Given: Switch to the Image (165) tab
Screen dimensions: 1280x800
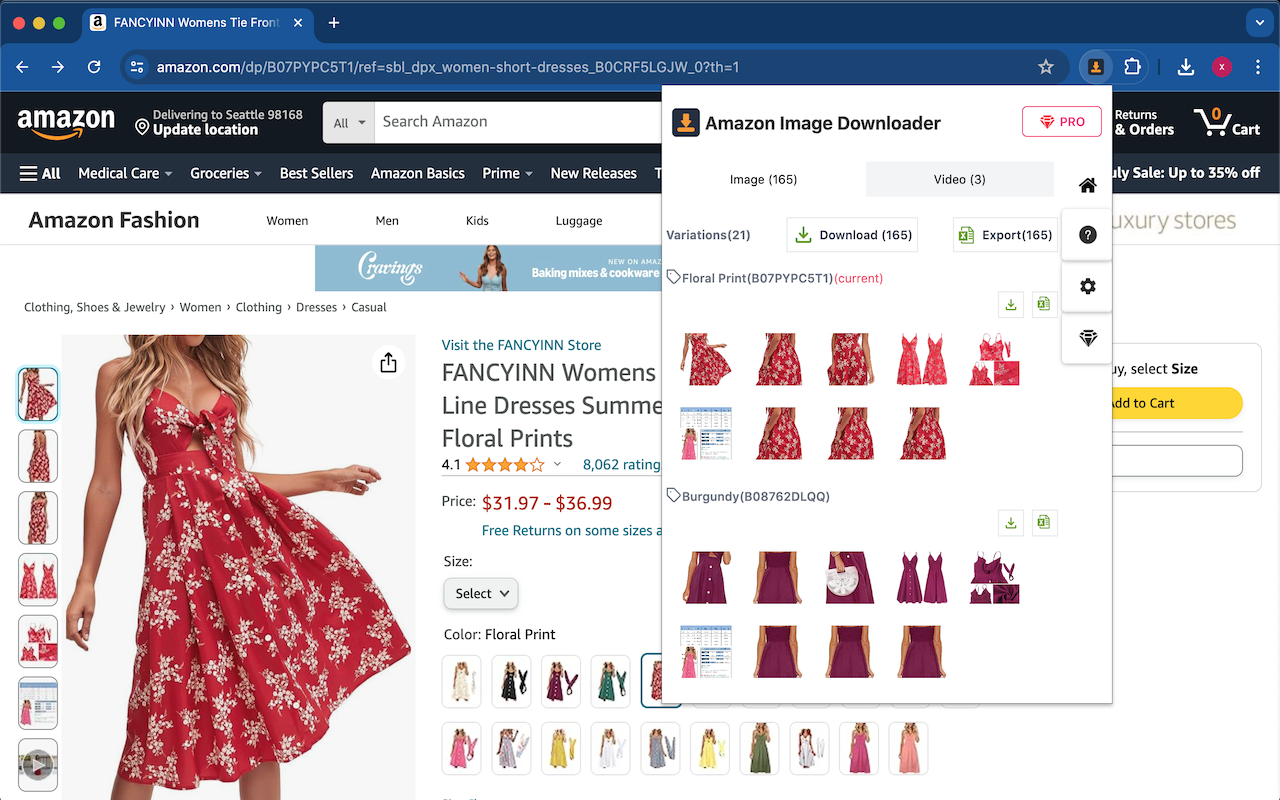Looking at the screenshot, I should pos(763,179).
